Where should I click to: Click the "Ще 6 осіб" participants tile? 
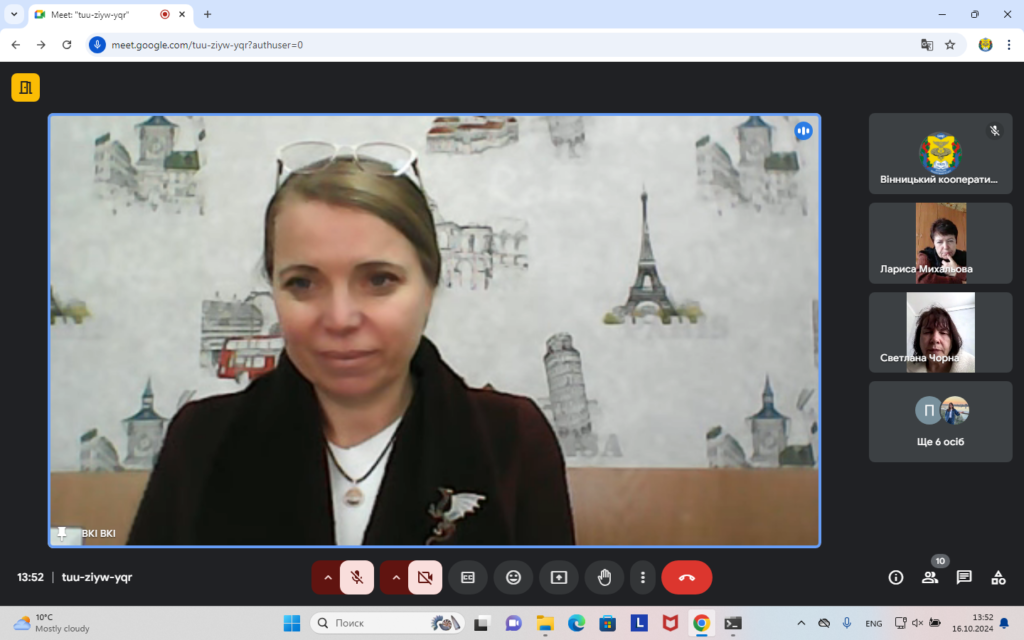pos(940,421)
